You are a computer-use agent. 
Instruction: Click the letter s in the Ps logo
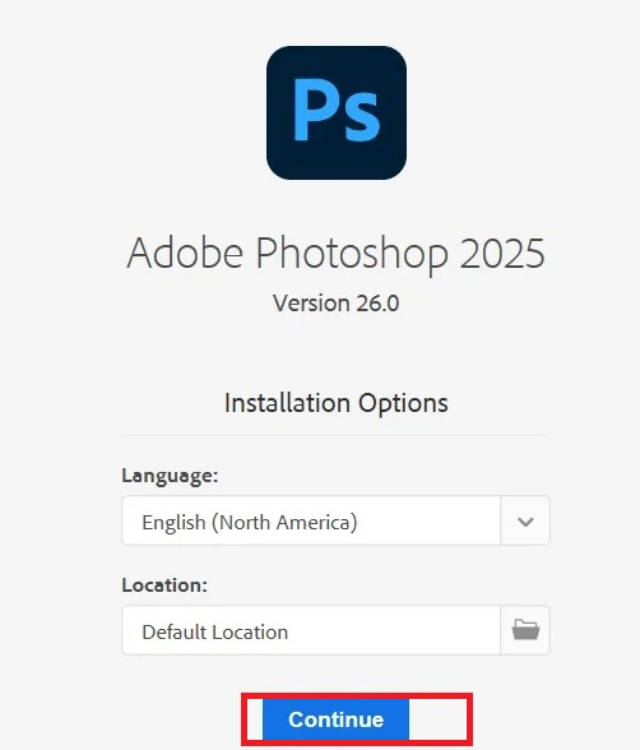(361, 120)
